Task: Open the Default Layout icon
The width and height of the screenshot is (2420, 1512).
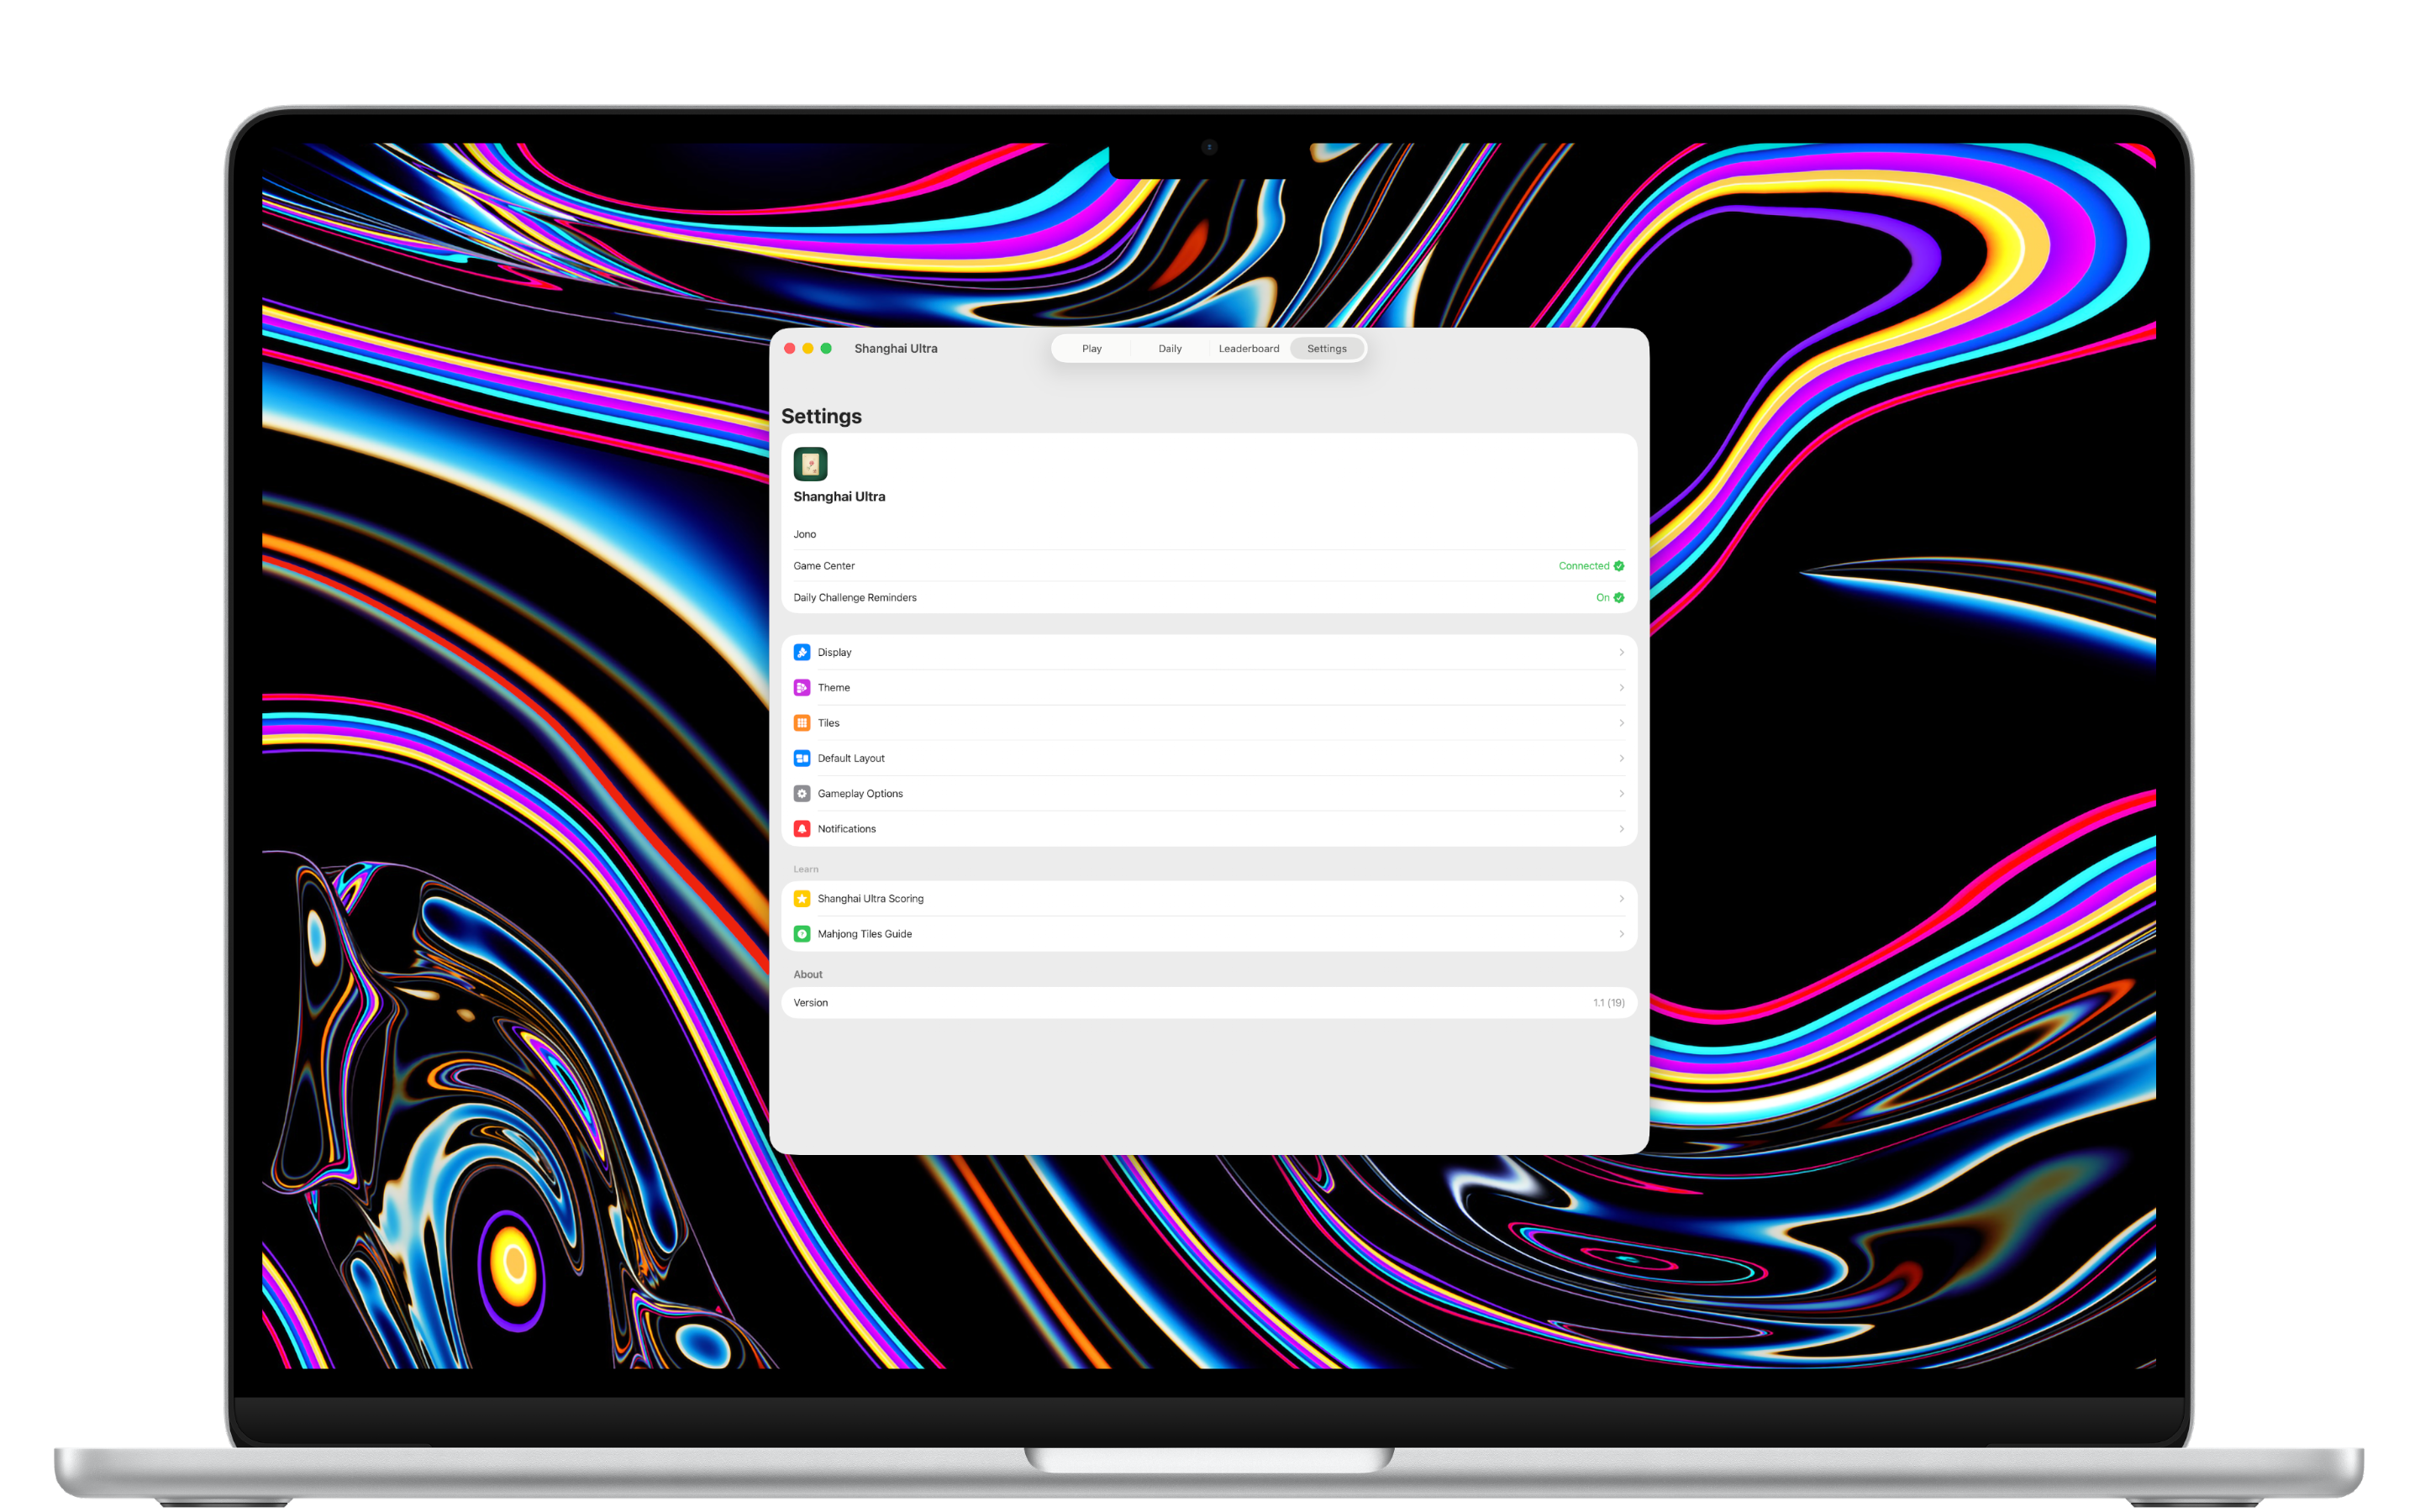Action: (802, 758)
